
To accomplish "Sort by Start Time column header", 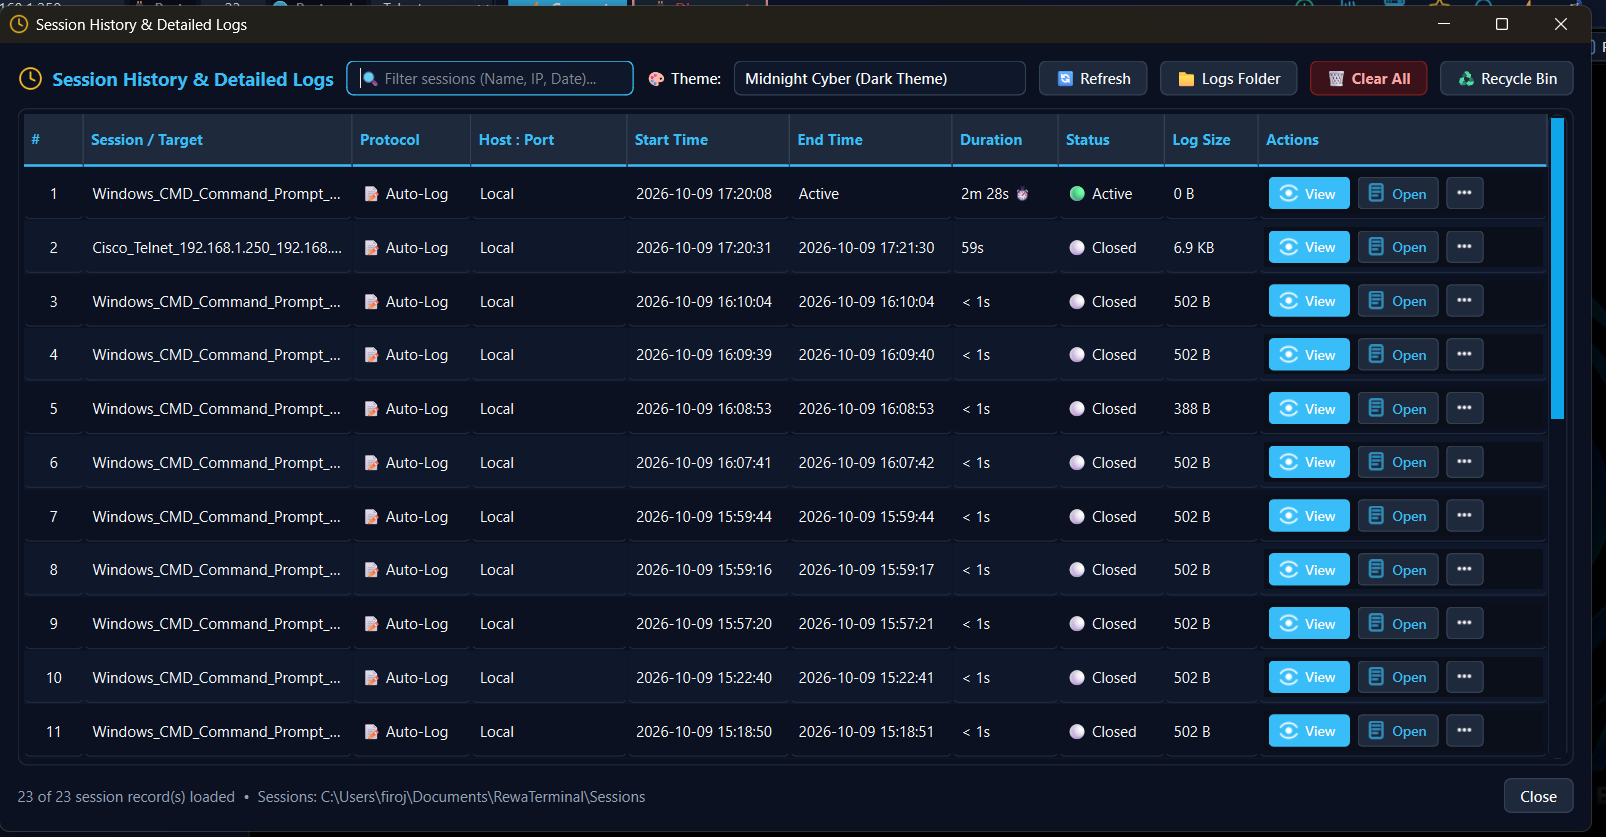I will (x=708, y=140).
